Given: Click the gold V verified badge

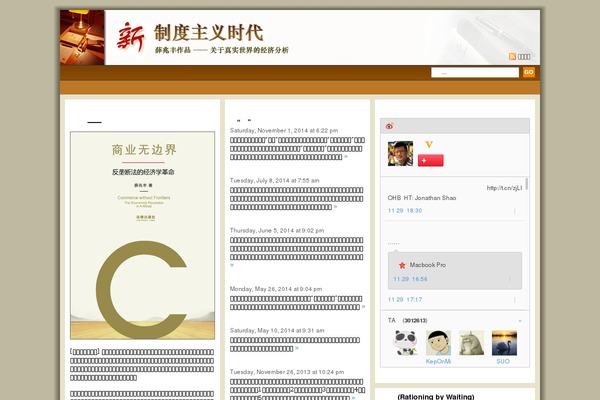Looking at the screenshot, I should (x=429, y=144).
